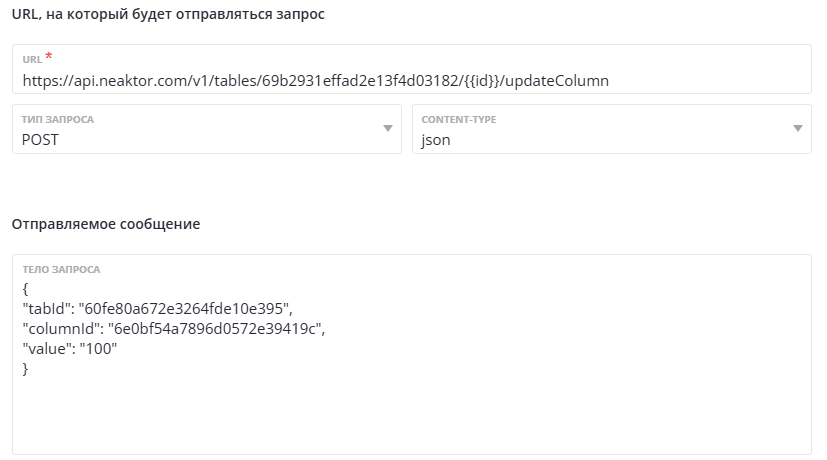The width and height of the screenshot is (827, 460).
Task: Open the request type dropdown arrow
Action: [x=388, y=129]
